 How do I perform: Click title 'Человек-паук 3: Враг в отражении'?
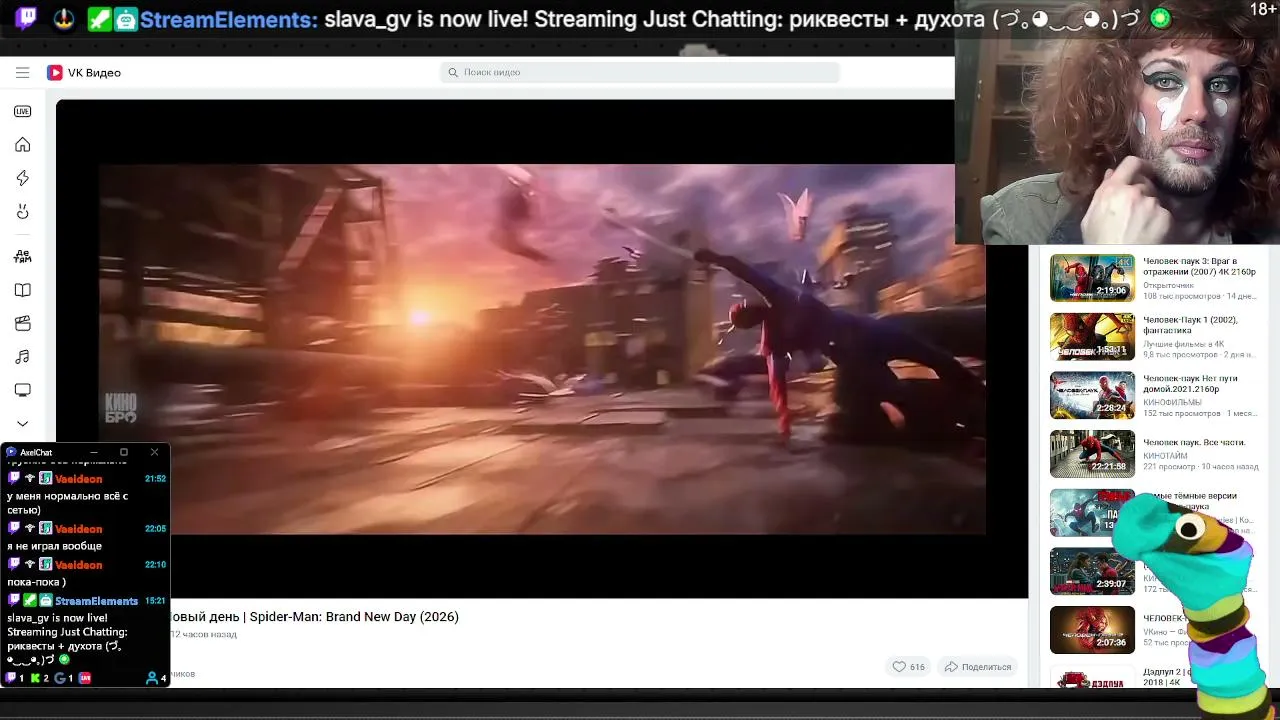point(1200,266)
